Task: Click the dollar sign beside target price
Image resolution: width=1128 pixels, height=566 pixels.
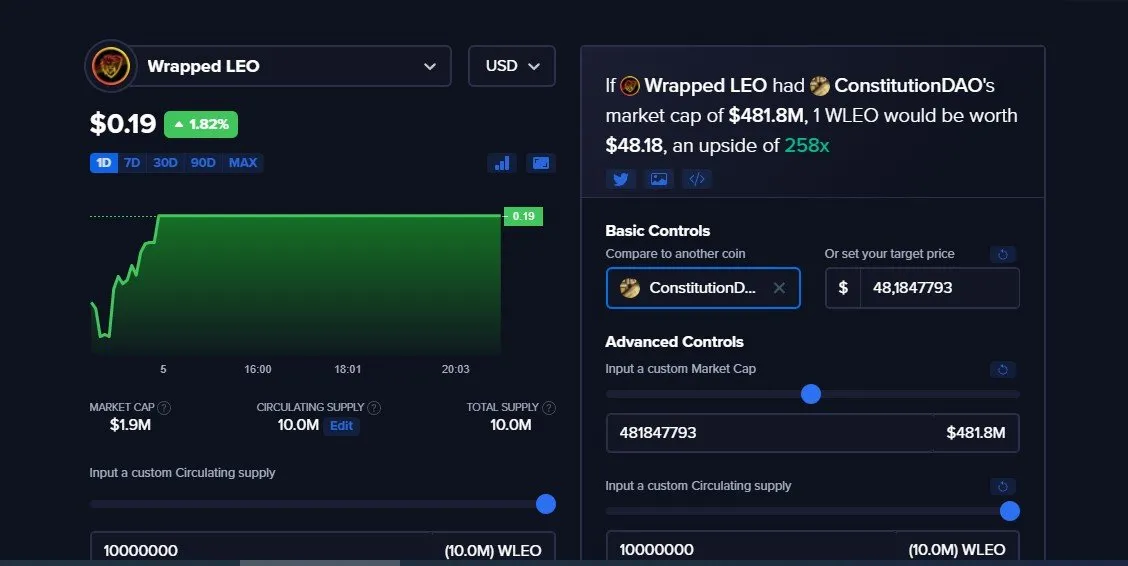Action: tap(843, 288)
